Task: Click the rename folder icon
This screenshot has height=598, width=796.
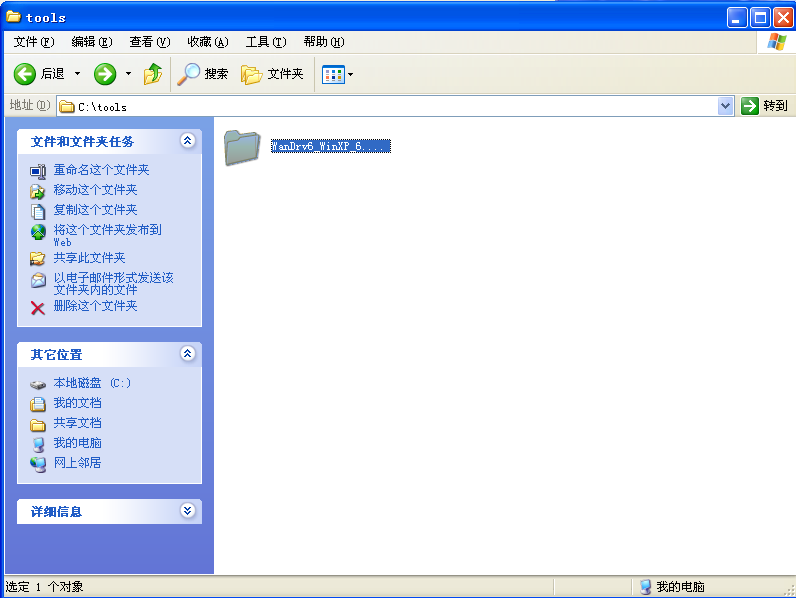Action: [38, 172]
